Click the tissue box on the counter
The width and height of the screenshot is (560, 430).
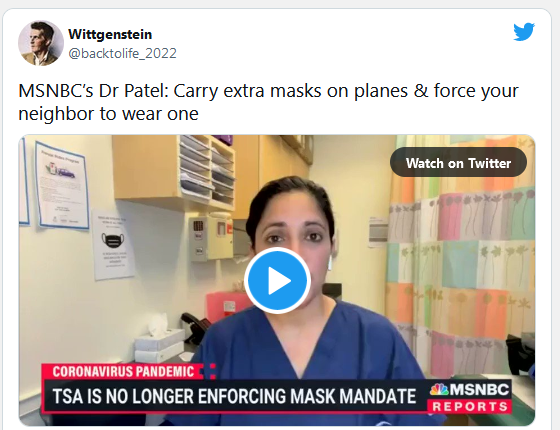(159, 345)
